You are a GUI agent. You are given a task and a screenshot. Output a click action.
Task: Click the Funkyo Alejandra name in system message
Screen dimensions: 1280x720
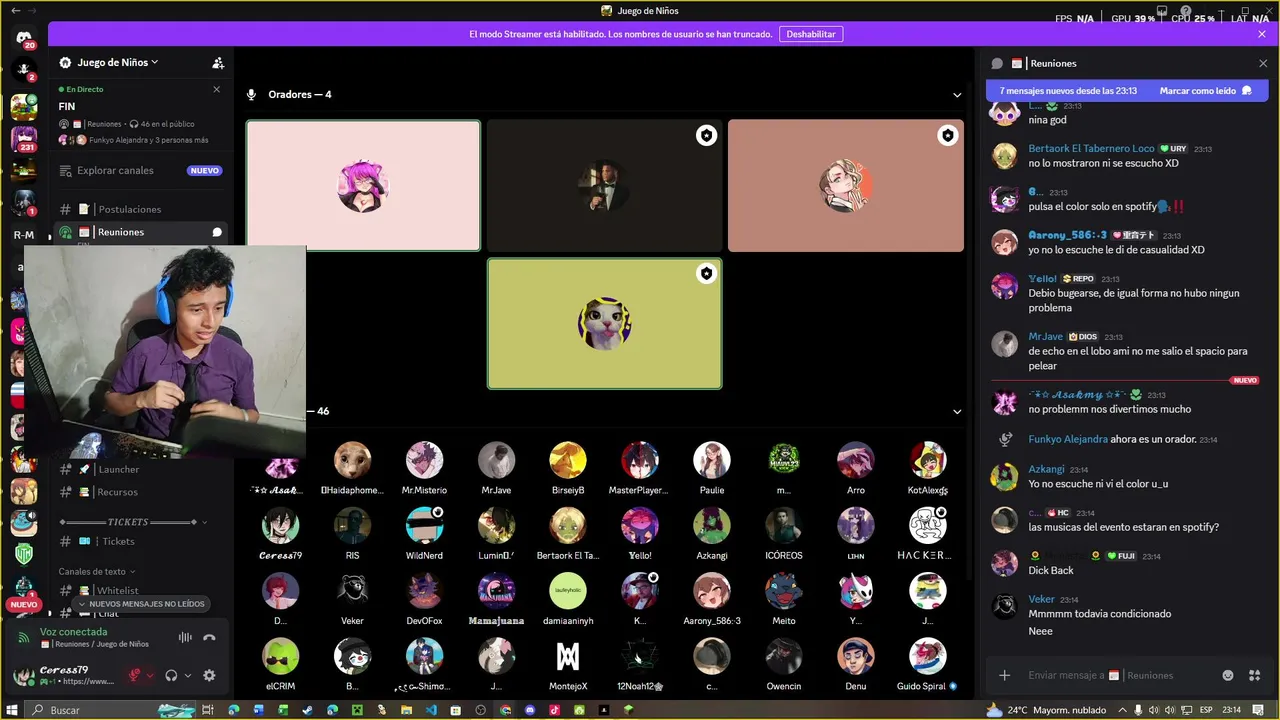click(1068, 439)
